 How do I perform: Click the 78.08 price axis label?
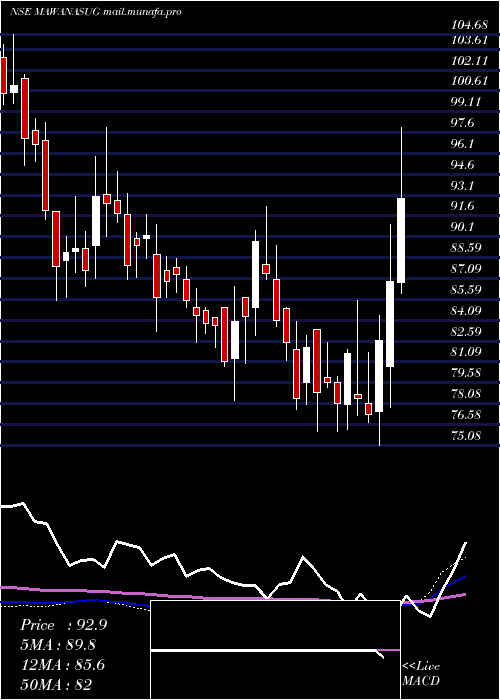(467, 393)
